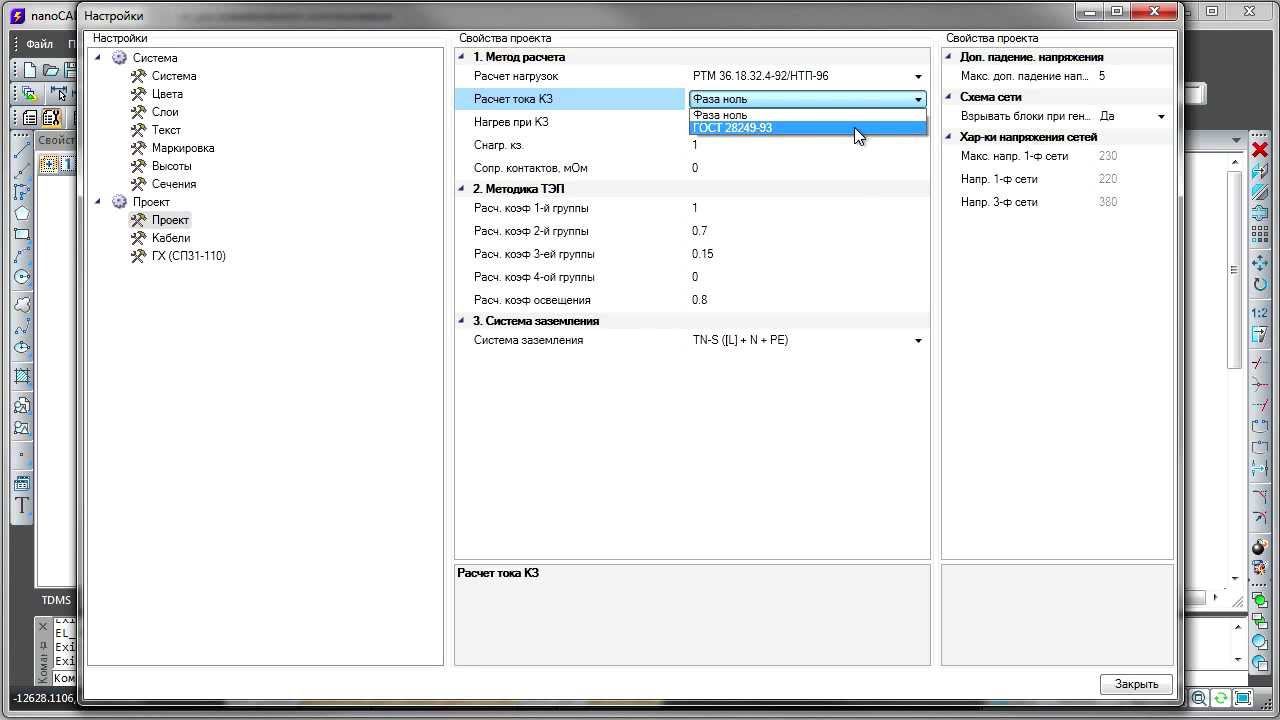Viewport: 1280px width, 720px height.
Task: Select the Scale 1:2 tool
Action: [x=1260, y=313]
